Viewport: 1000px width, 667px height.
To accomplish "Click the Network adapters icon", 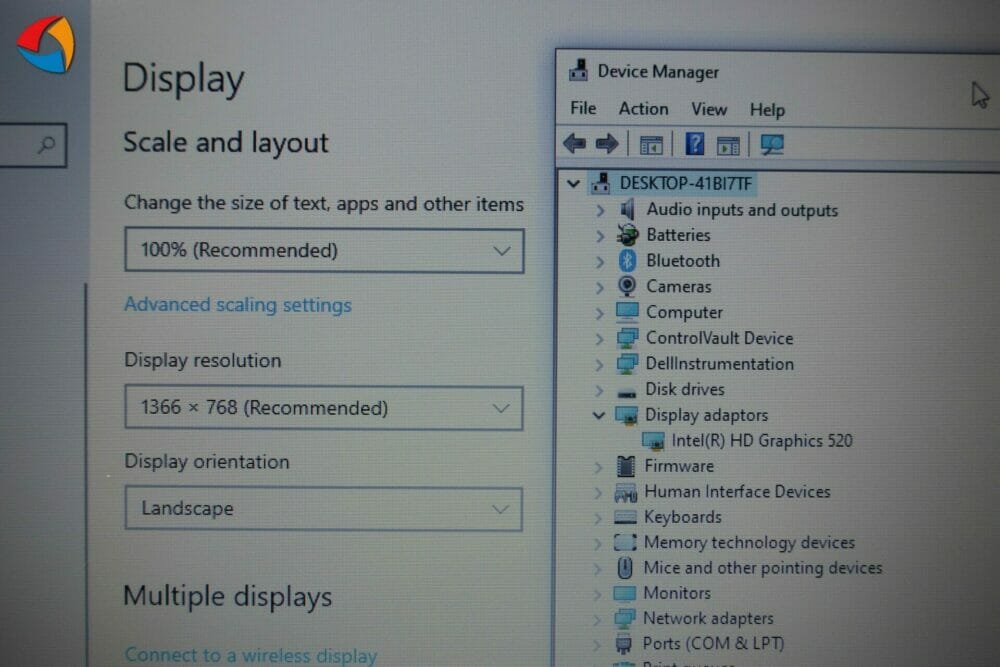I will point(625,618).
